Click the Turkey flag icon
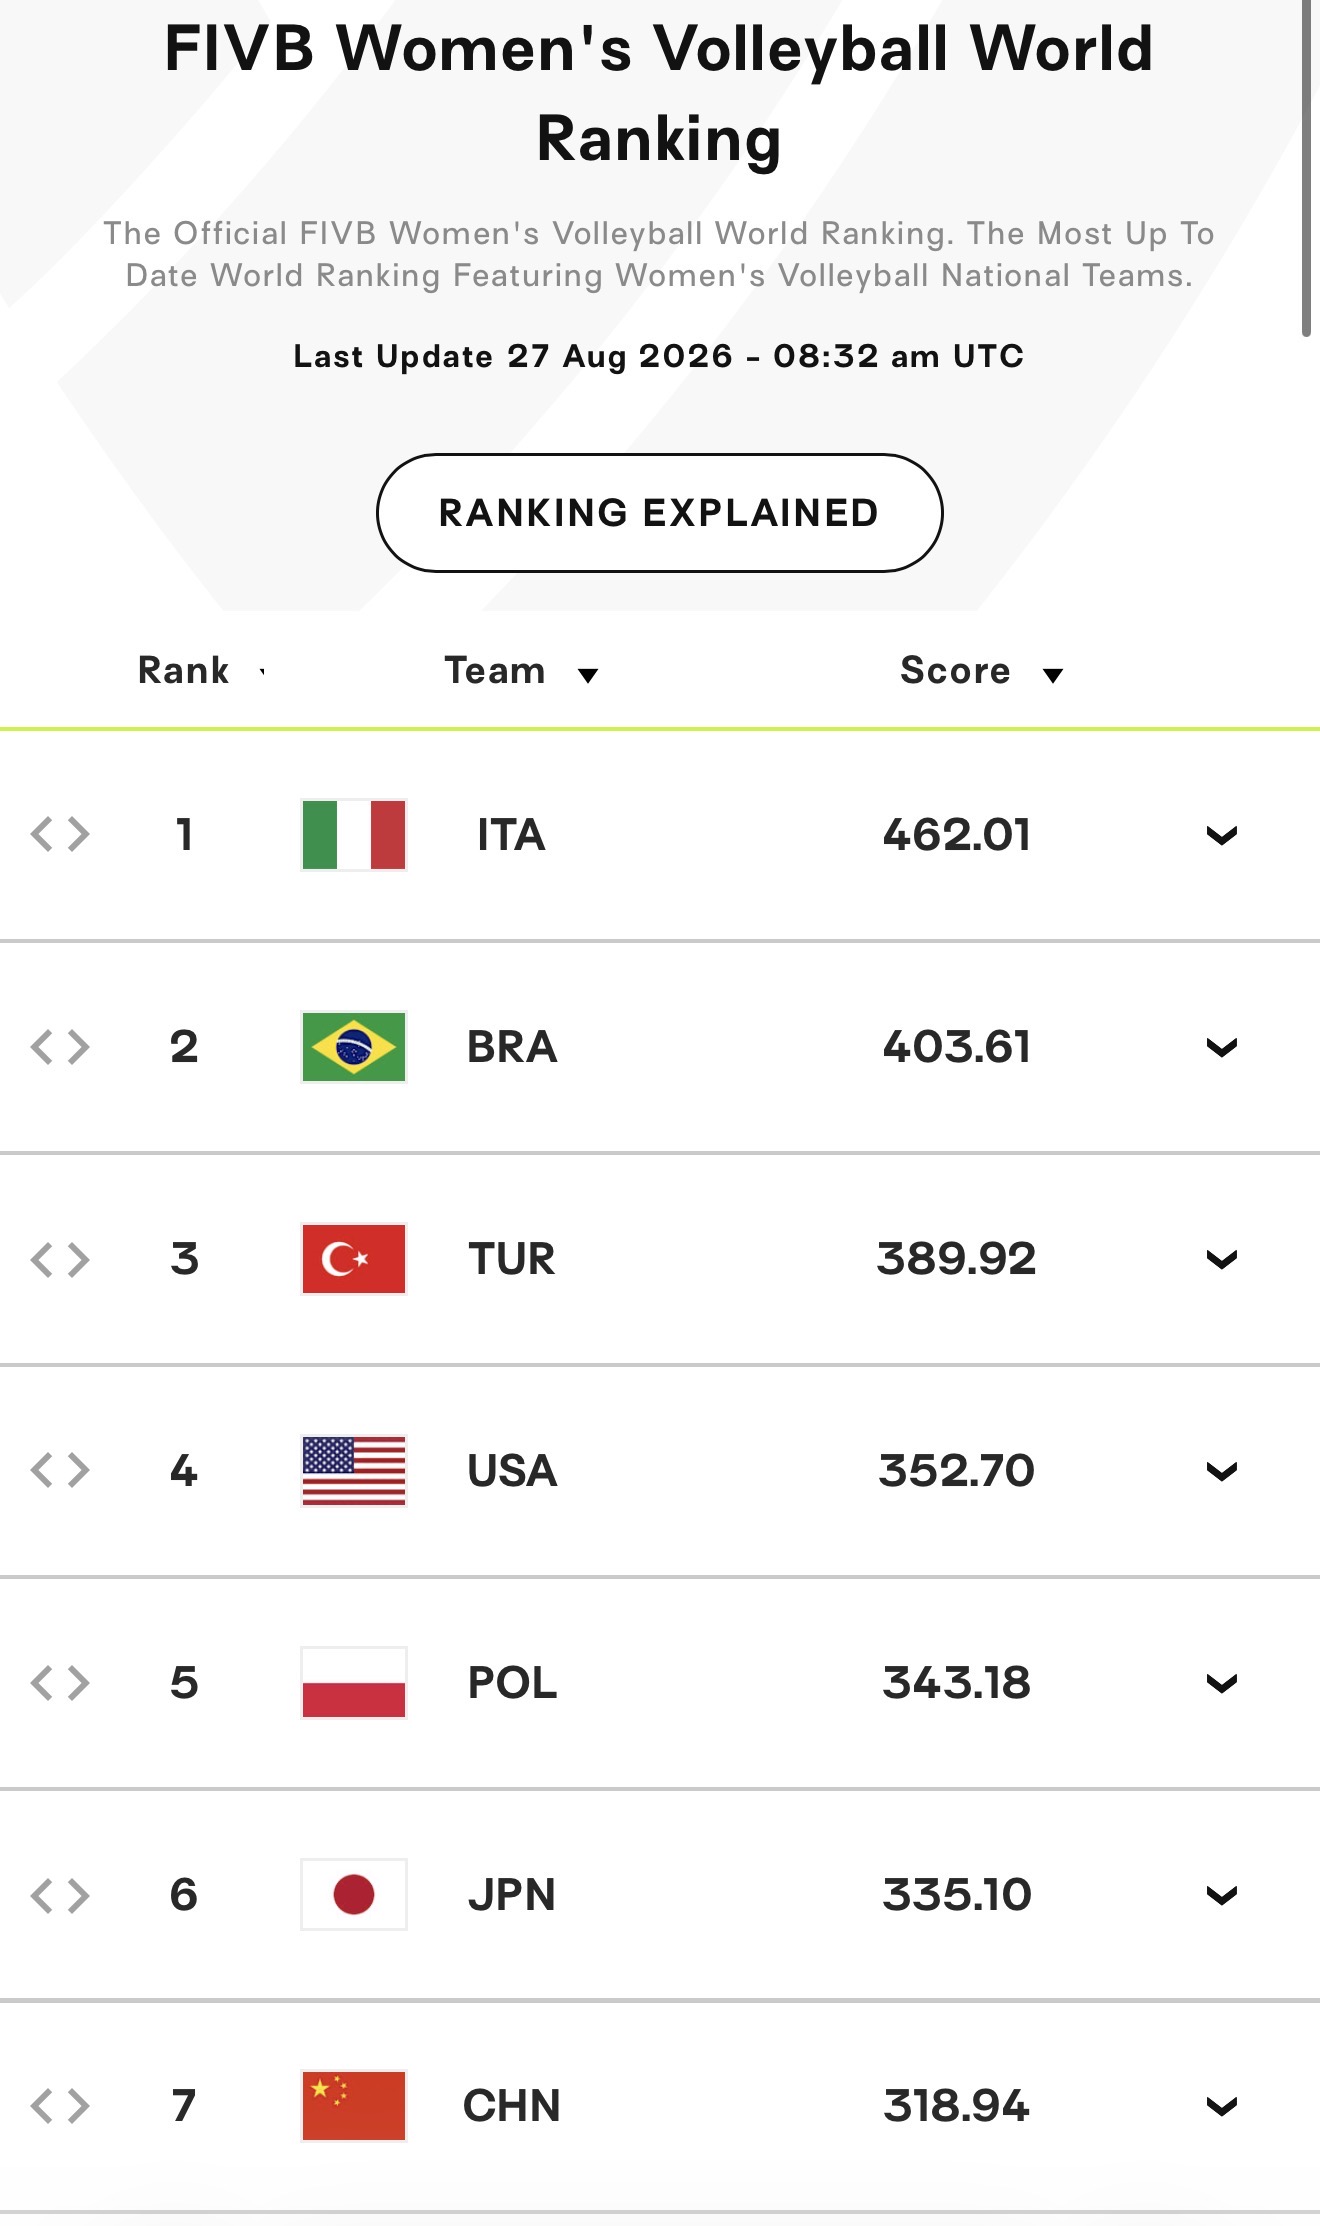 pyautogui.click(x=354, y=1259)
